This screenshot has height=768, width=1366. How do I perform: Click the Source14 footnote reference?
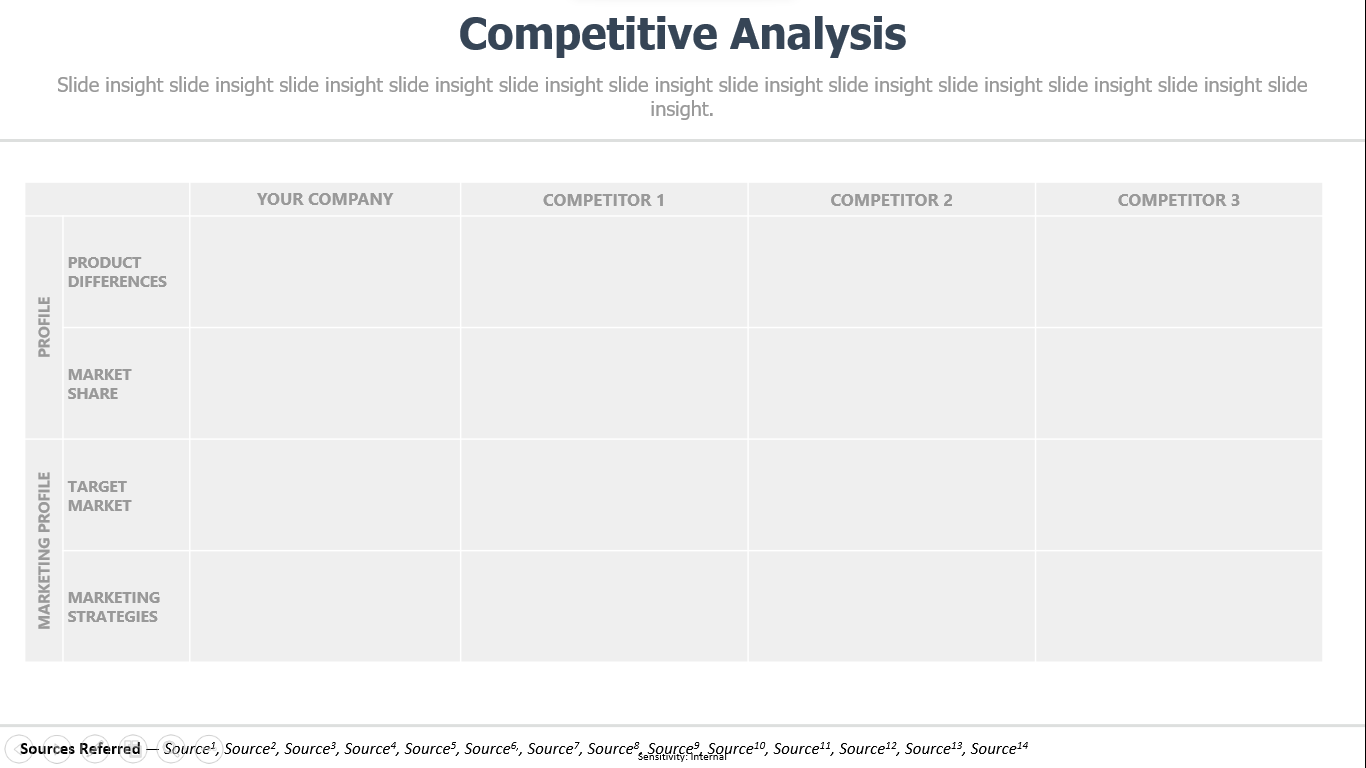coord(999,748)
